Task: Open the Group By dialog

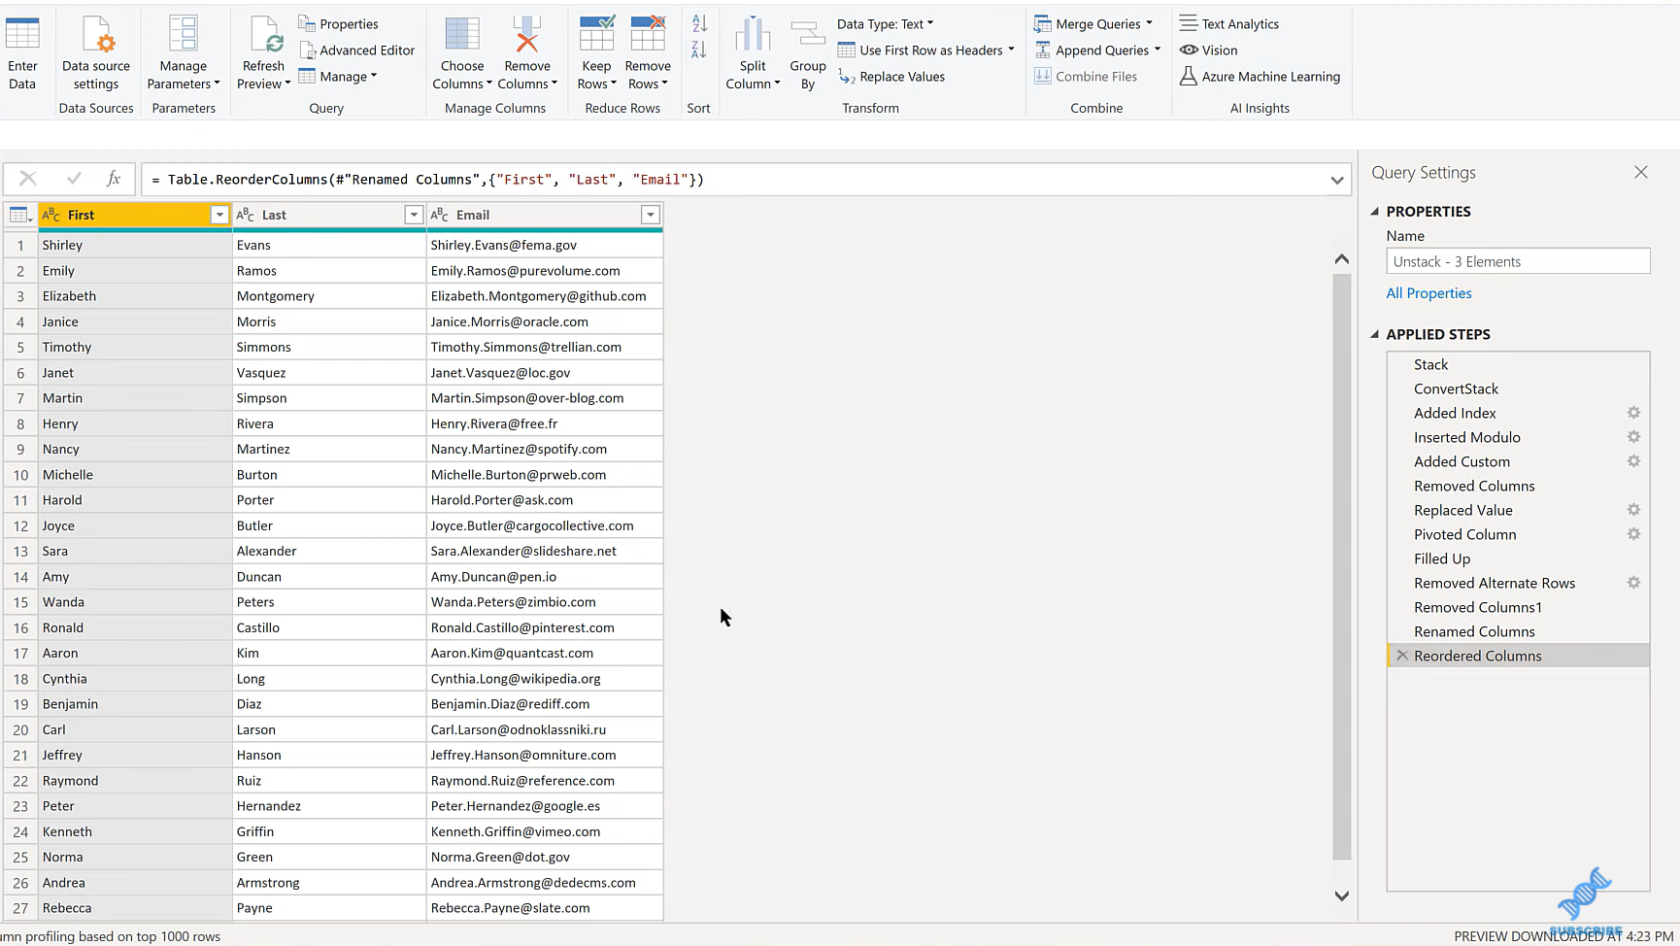Action: pos(807,53)
